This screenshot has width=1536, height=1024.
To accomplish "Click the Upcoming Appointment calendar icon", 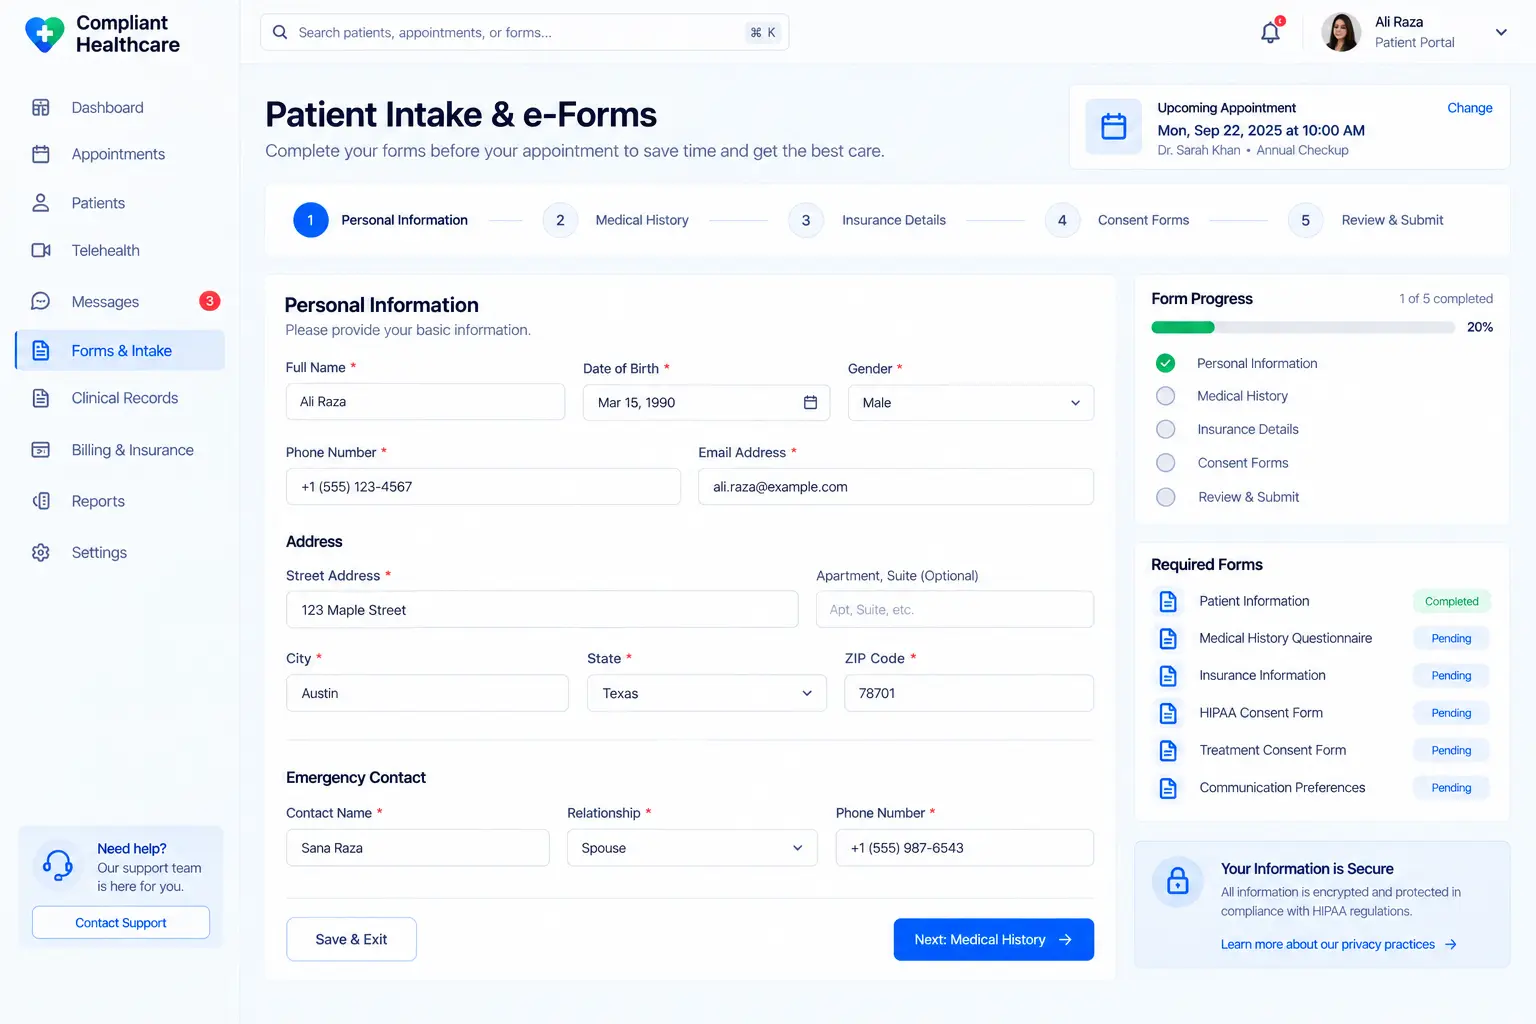I will coord(1114,127).
